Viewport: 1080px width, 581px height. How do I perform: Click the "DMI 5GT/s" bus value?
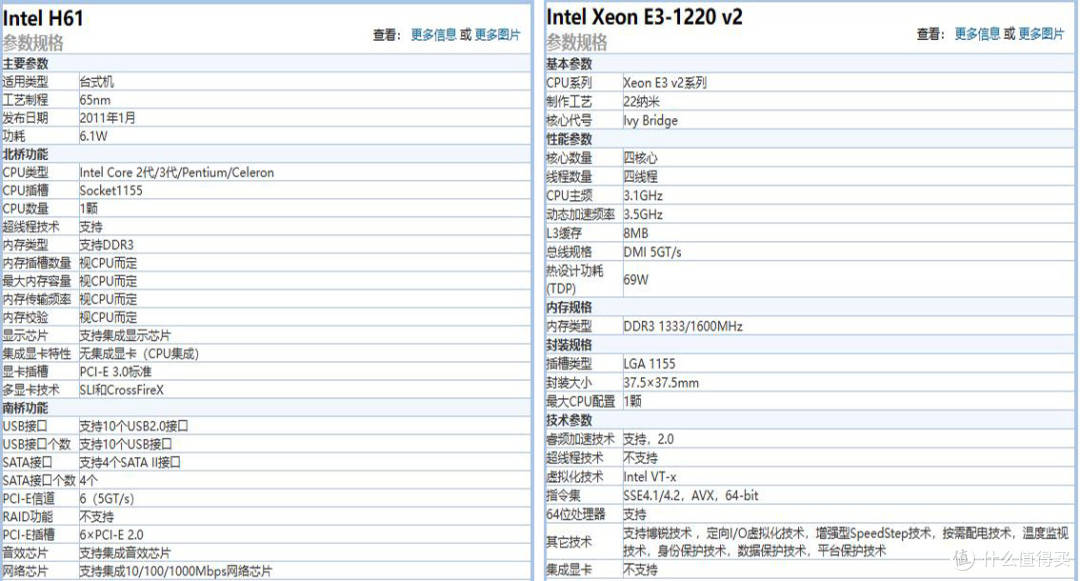[x=653, y=252]
